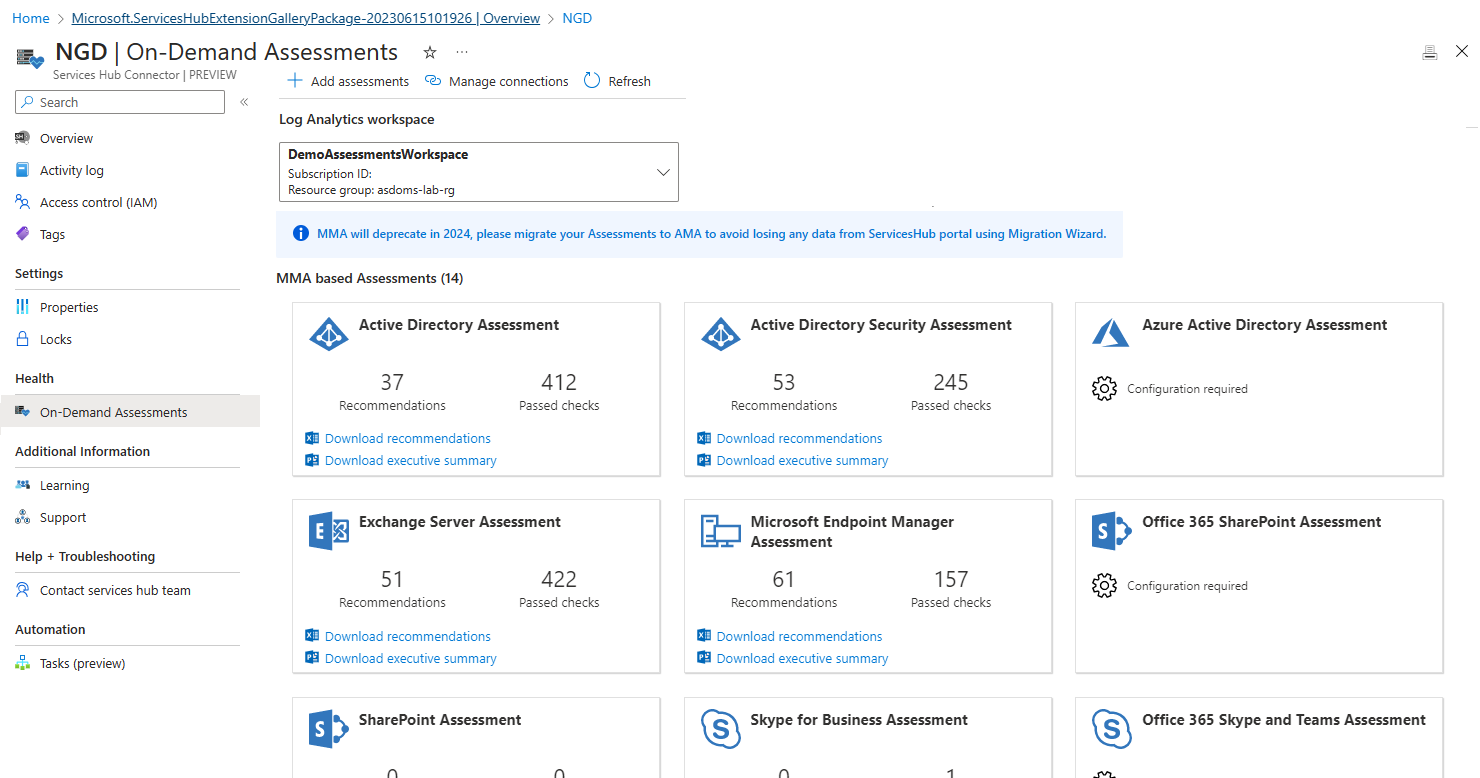This screenshot has height=778, width=1480.
Task: Click the Active Directory Security Assessment icon
Action: [721, 334]
